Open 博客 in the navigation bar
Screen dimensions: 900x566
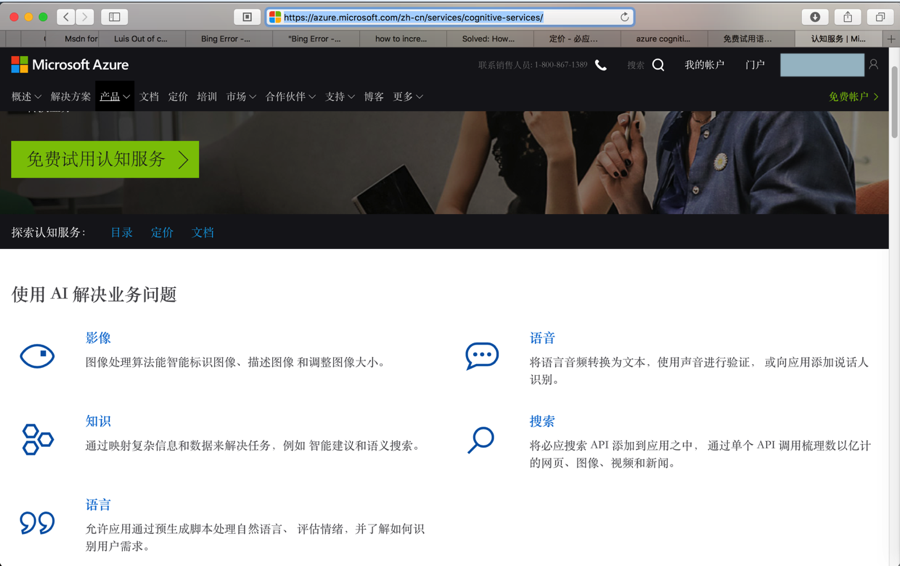click(x=374, y=96)
